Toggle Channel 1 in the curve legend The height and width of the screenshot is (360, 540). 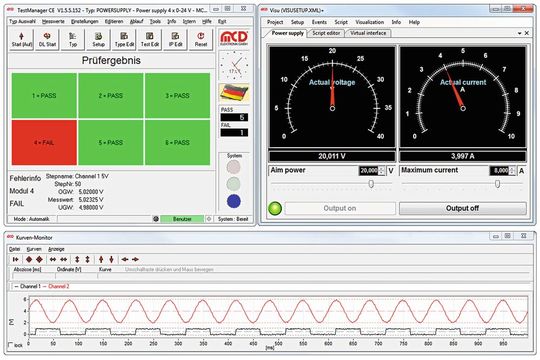pos(28,286)
